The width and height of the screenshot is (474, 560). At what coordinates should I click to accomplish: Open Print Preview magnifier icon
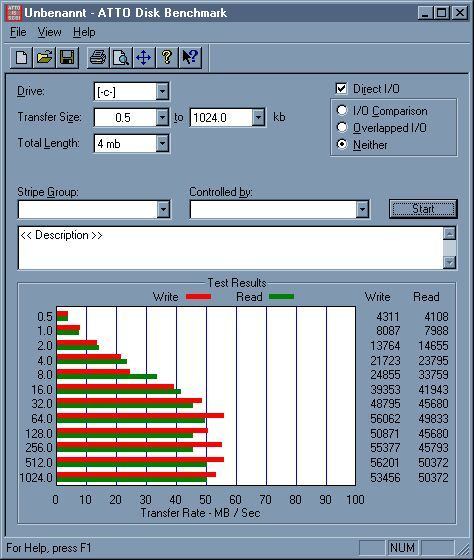[121, 57]
